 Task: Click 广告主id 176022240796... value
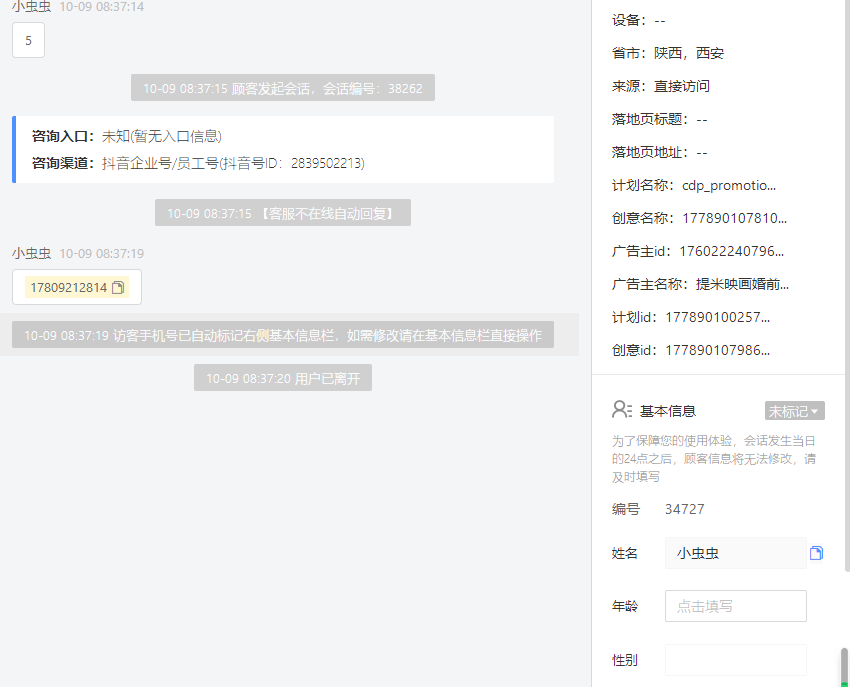(731, 251)
